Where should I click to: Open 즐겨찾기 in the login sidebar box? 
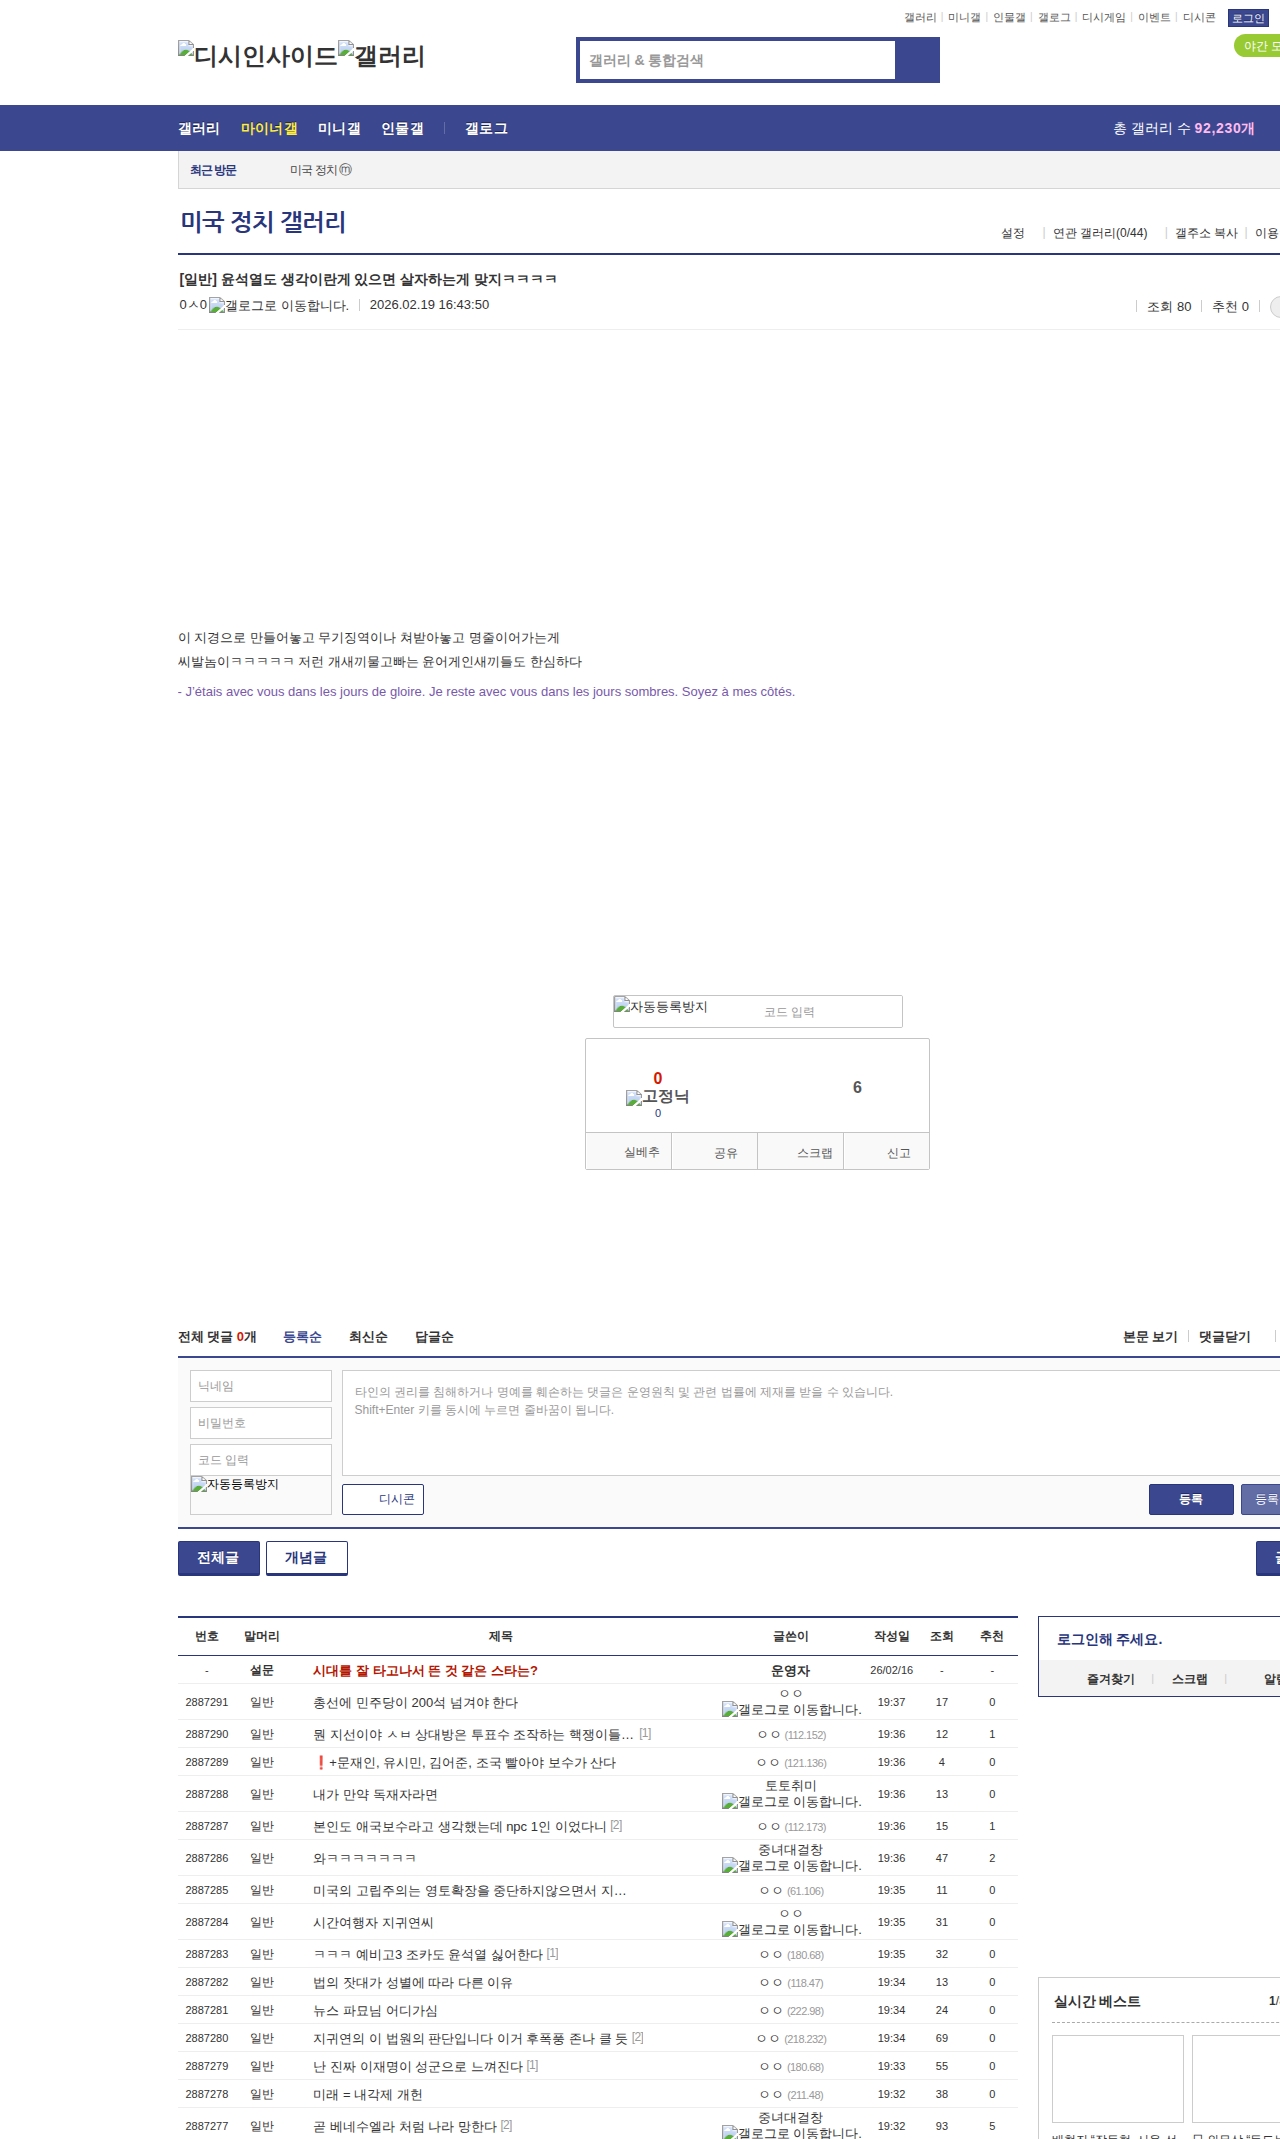click(1110, 1680)
